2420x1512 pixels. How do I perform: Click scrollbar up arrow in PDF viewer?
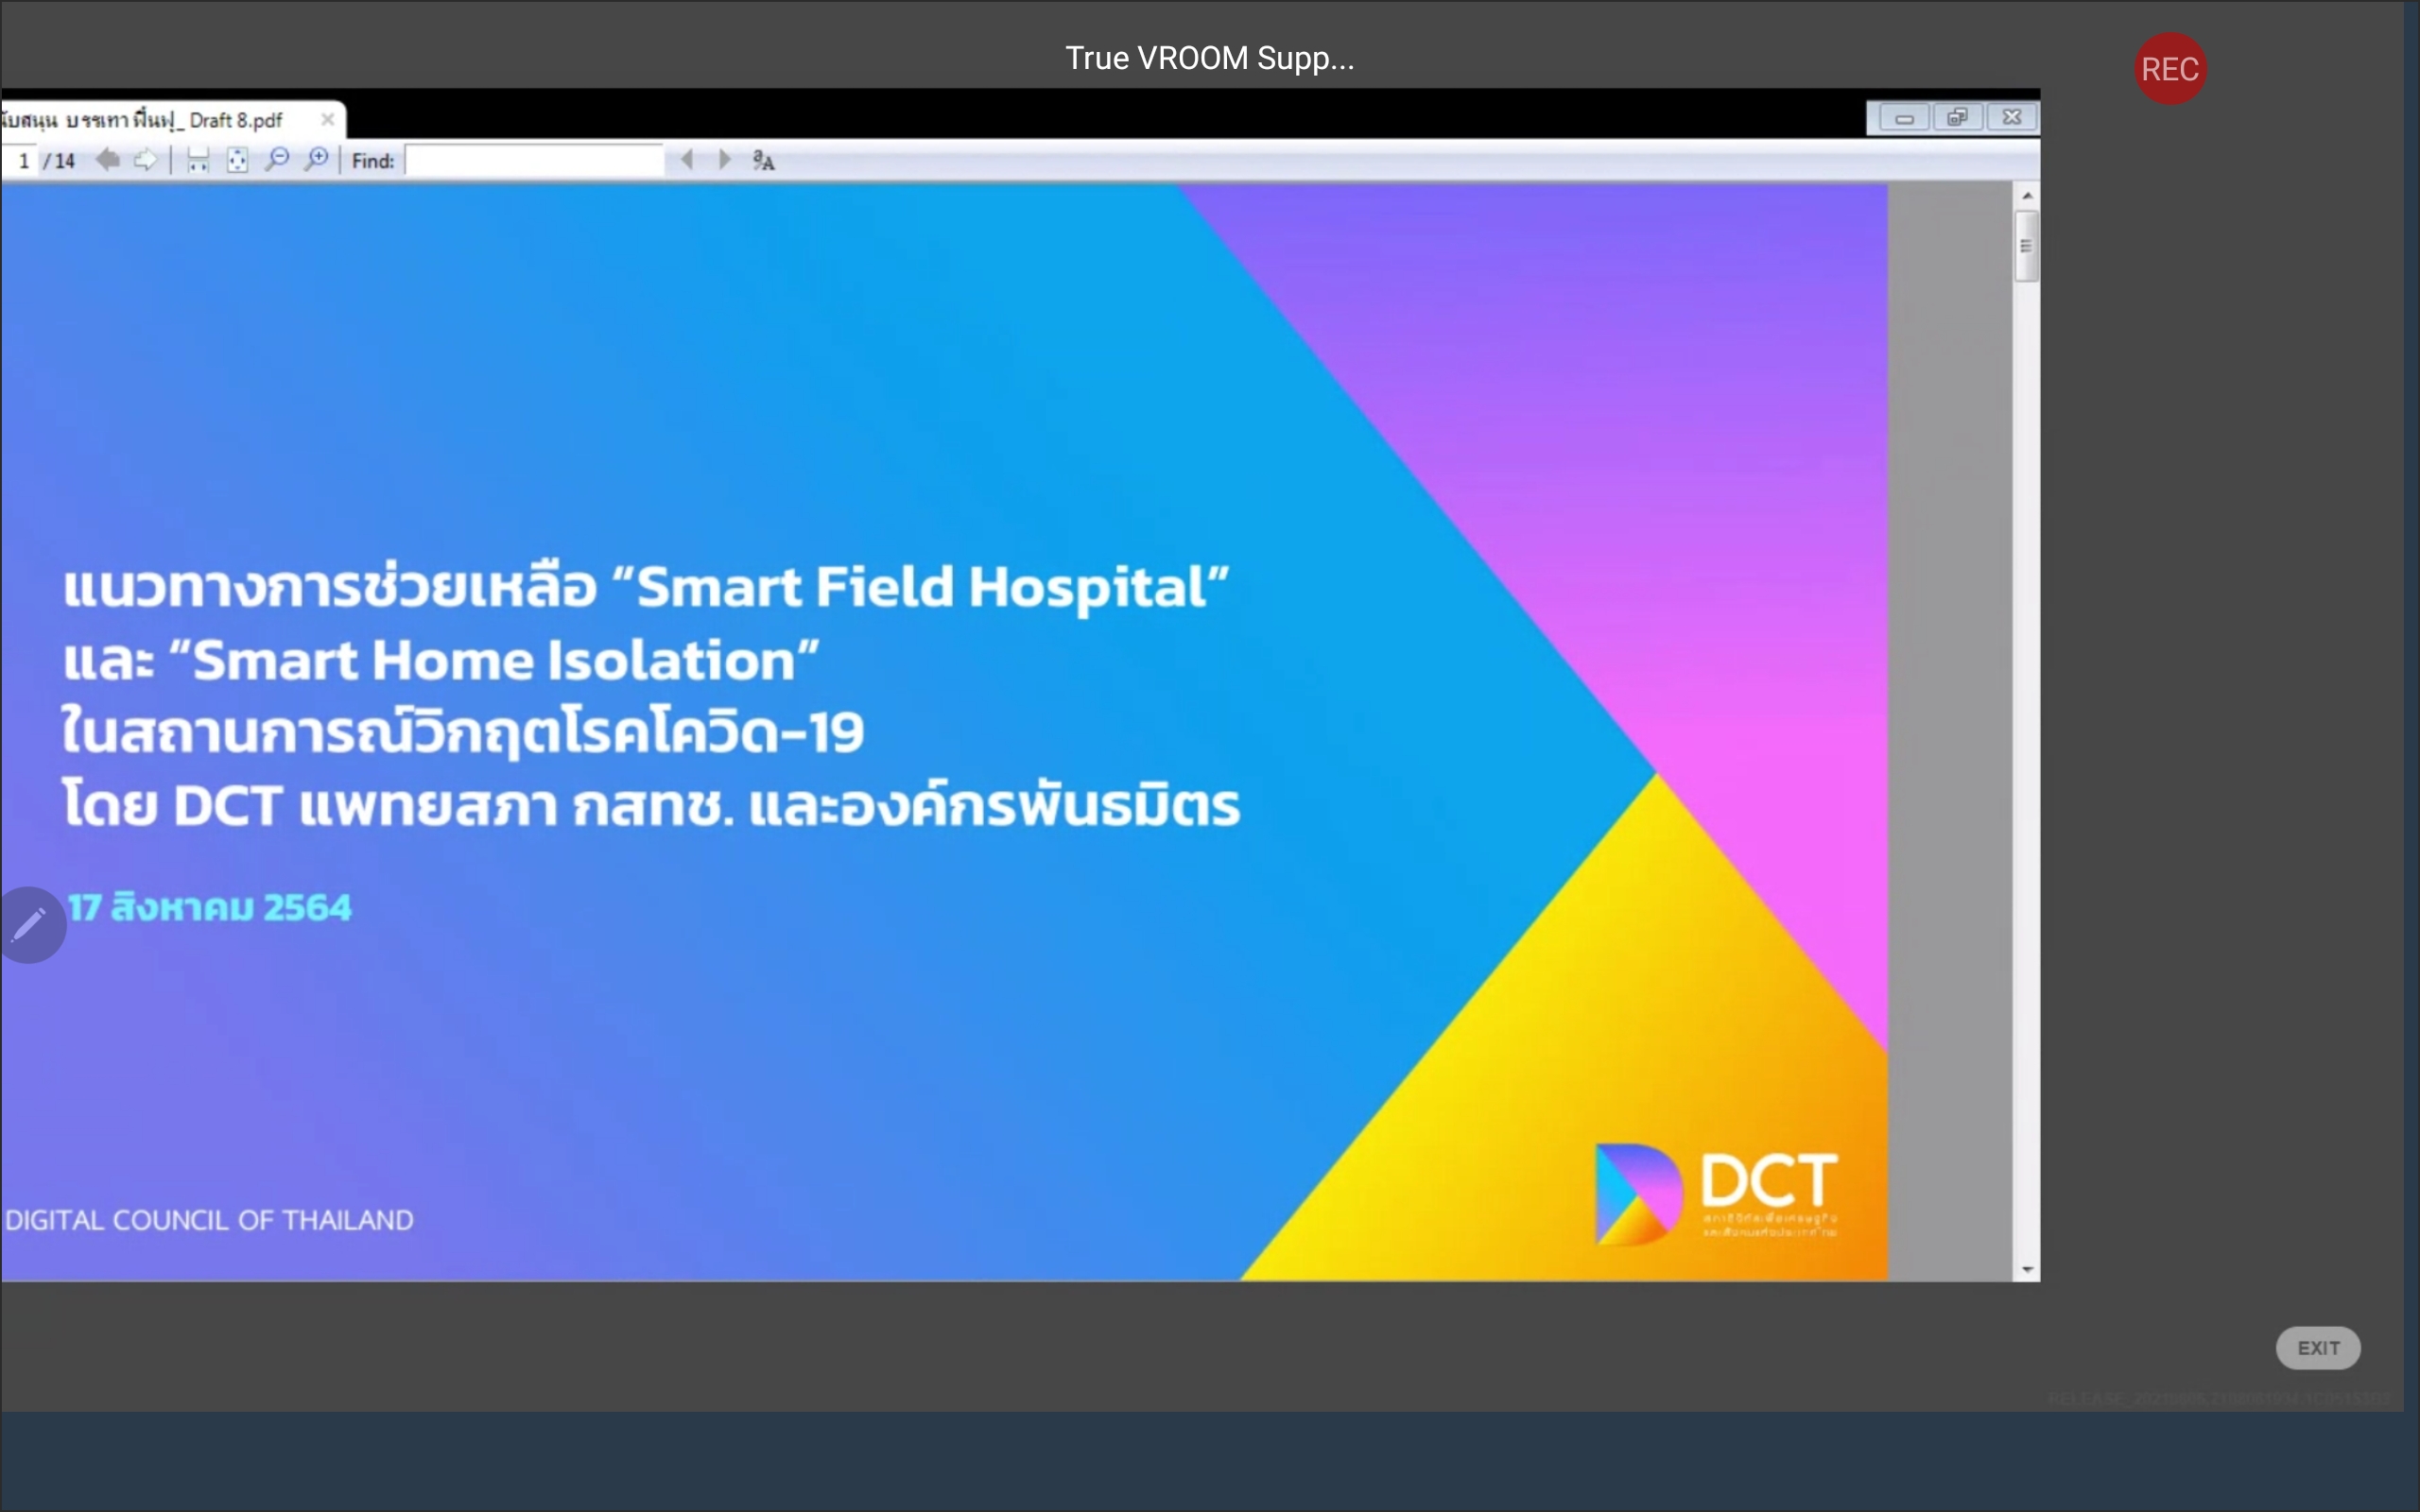click(x=2027, y=196)
